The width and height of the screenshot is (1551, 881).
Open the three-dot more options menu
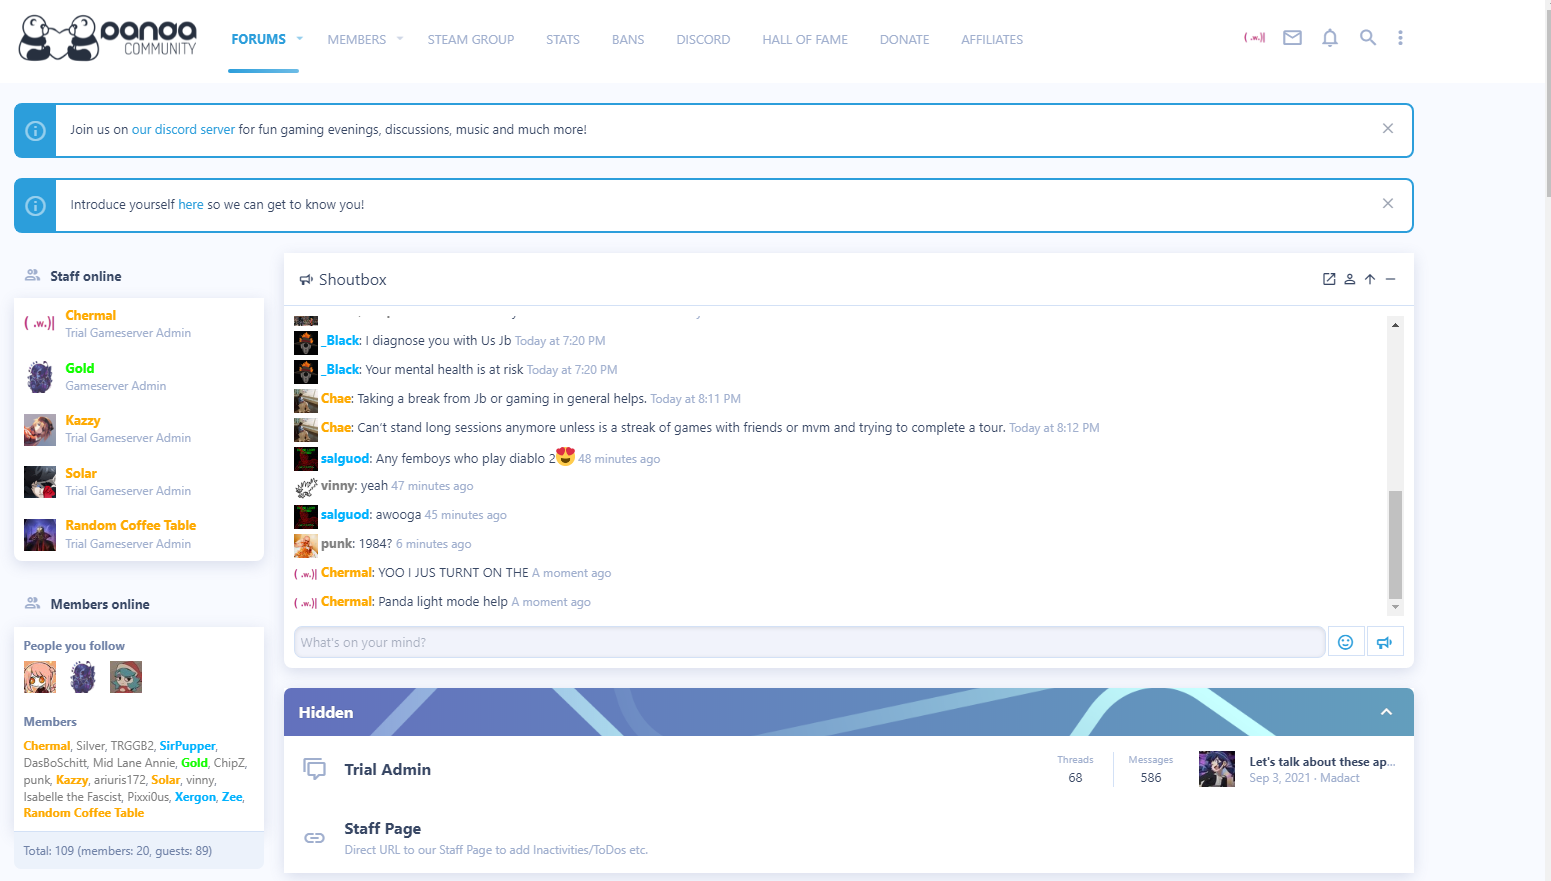1400,38
